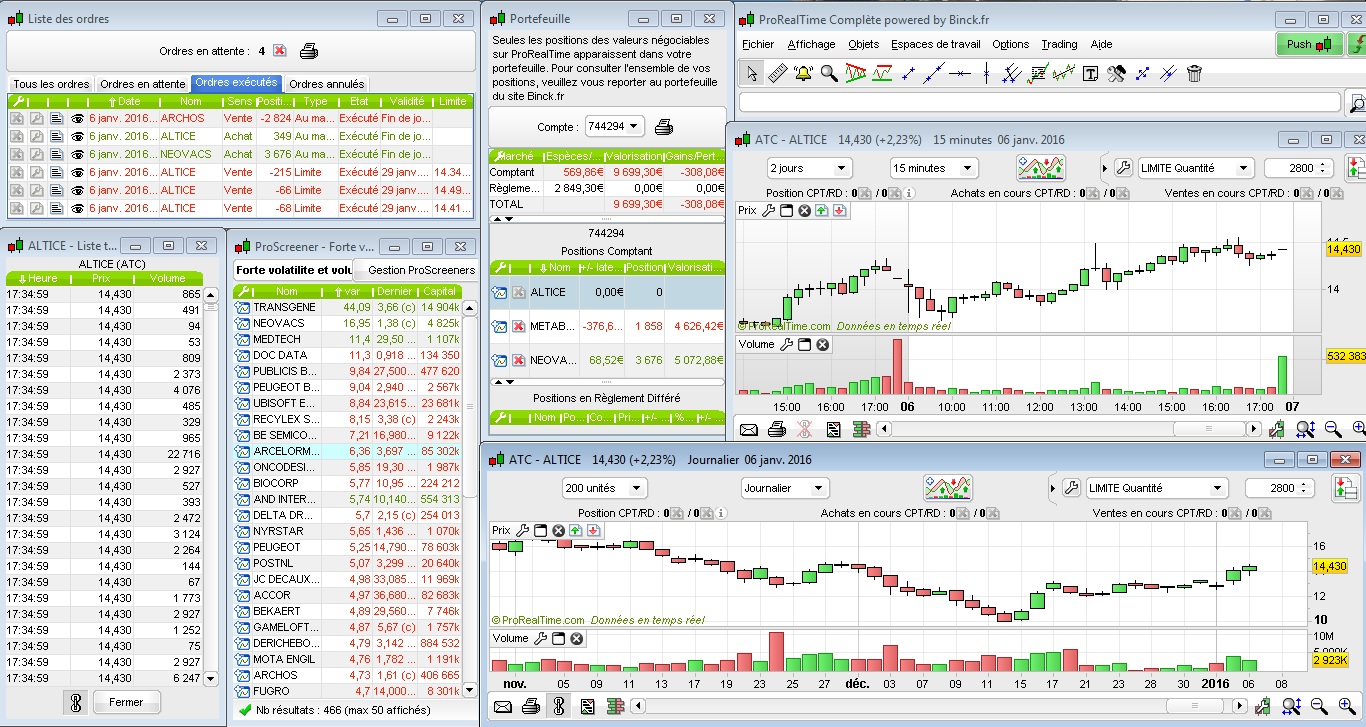Image resolution: width=1366 pixels, height=727 pixels.
Task: Switch to the 'Ordres annulés' tab
Action: click(x=327, y=84)
